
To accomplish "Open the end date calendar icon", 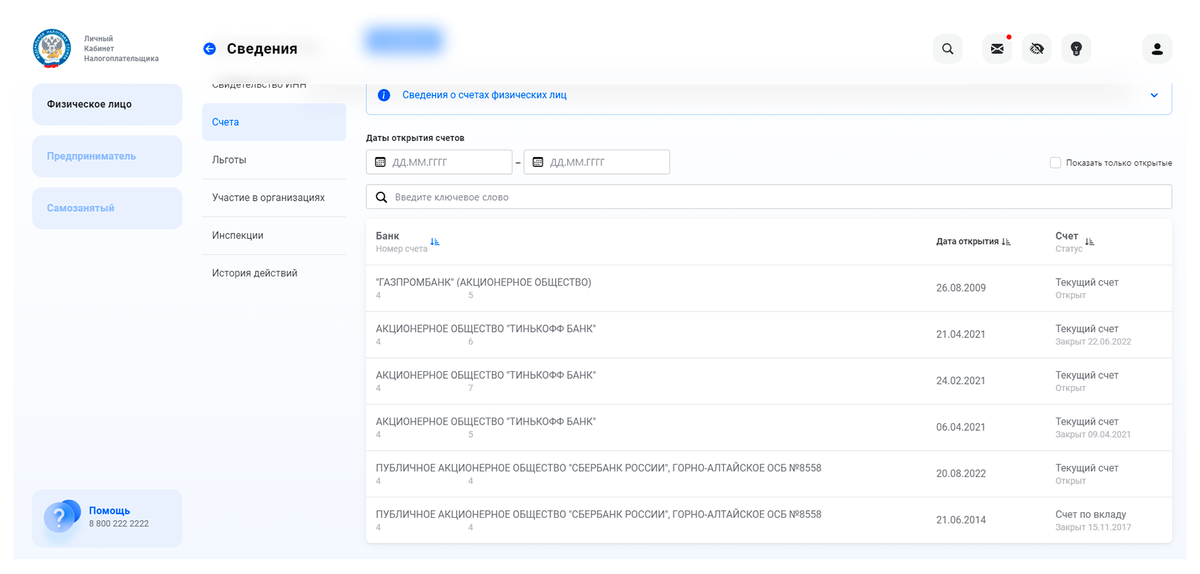I will [x=538, y=162].
